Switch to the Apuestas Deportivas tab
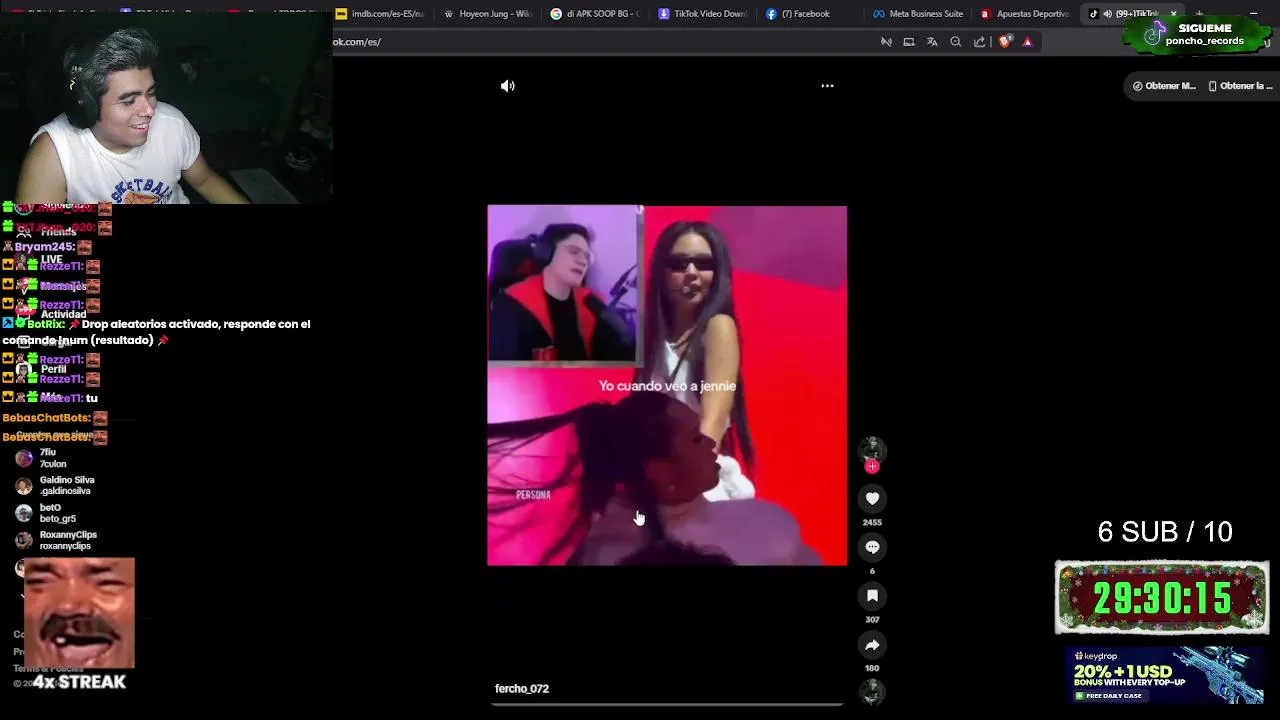 (1025, 14)
